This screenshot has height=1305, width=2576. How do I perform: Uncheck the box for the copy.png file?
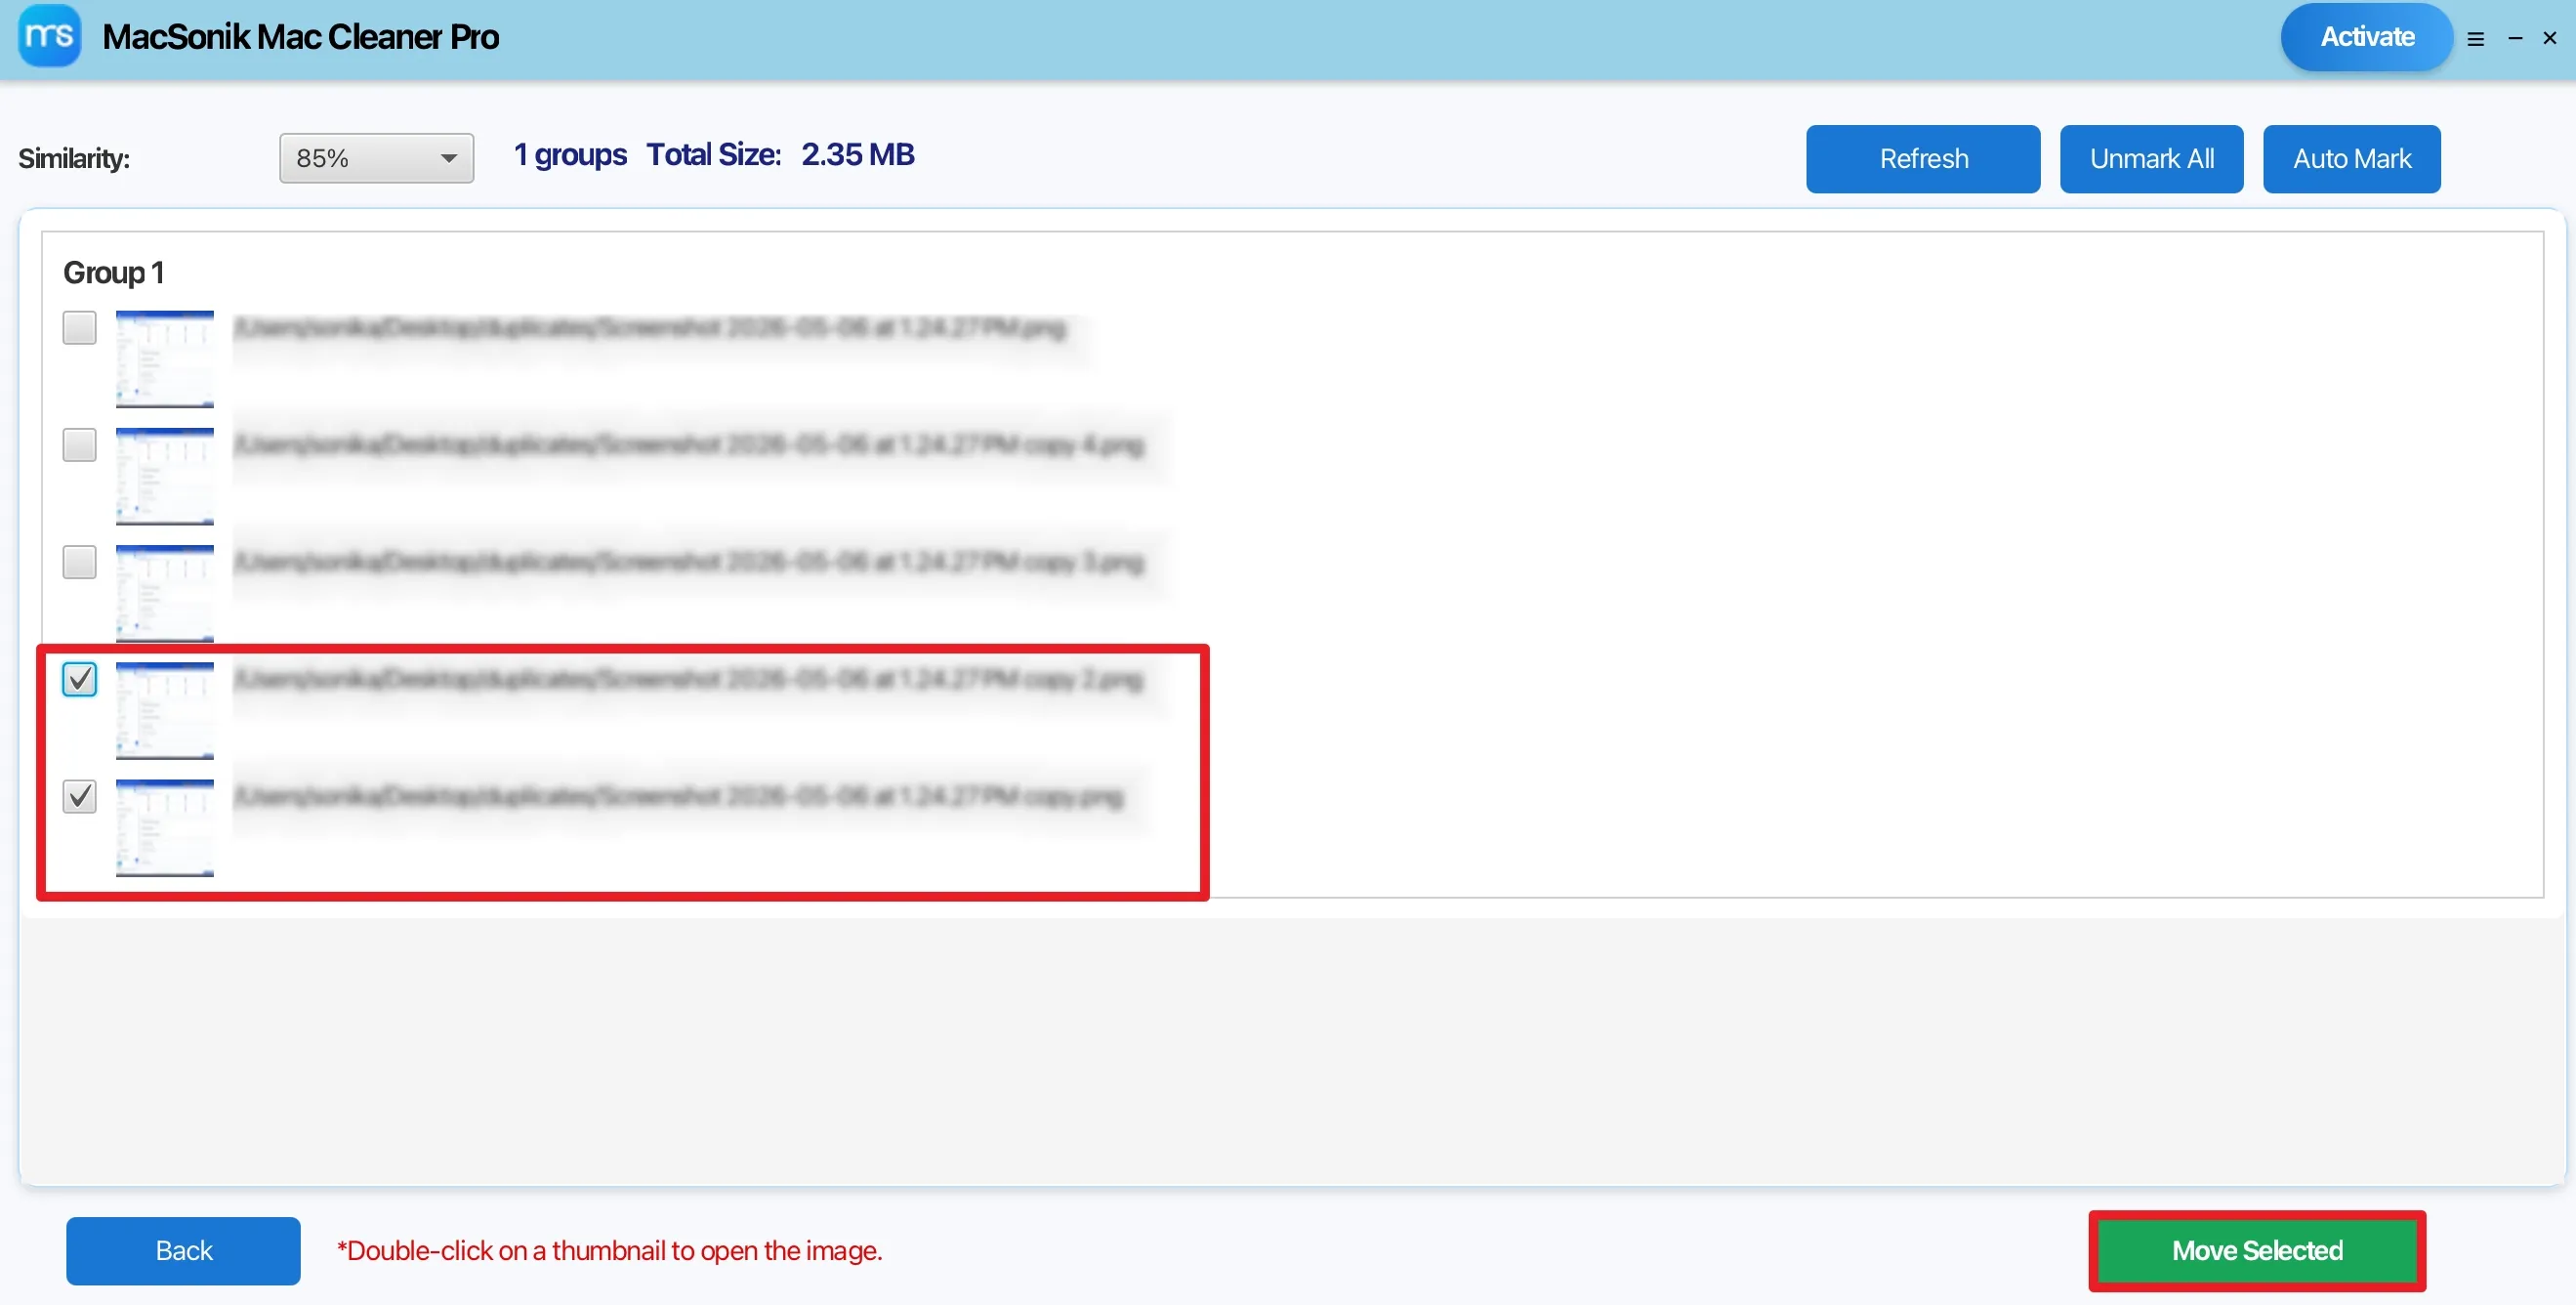coord(79,796)
